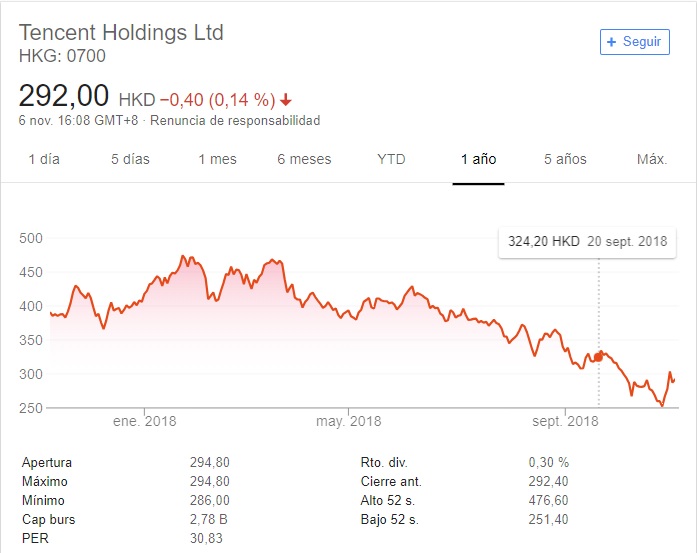Click the 292,00 current price value
The image size is (697, 553).
64,96
